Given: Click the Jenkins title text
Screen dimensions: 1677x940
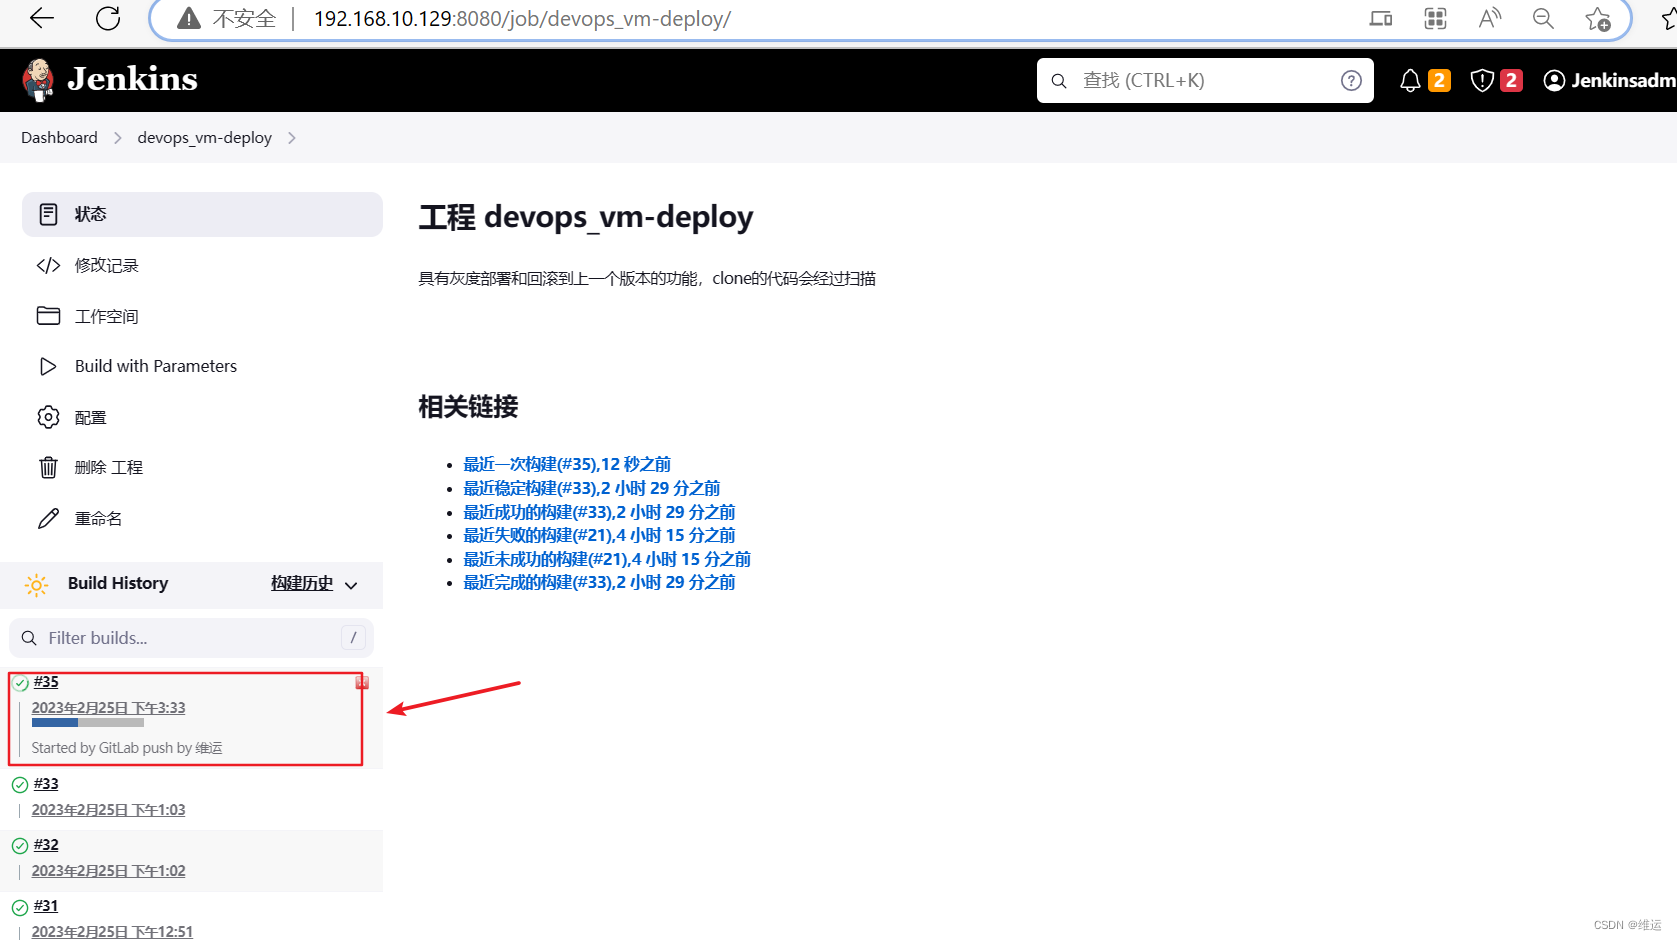Looking at the screenshot, I should 132,79.
